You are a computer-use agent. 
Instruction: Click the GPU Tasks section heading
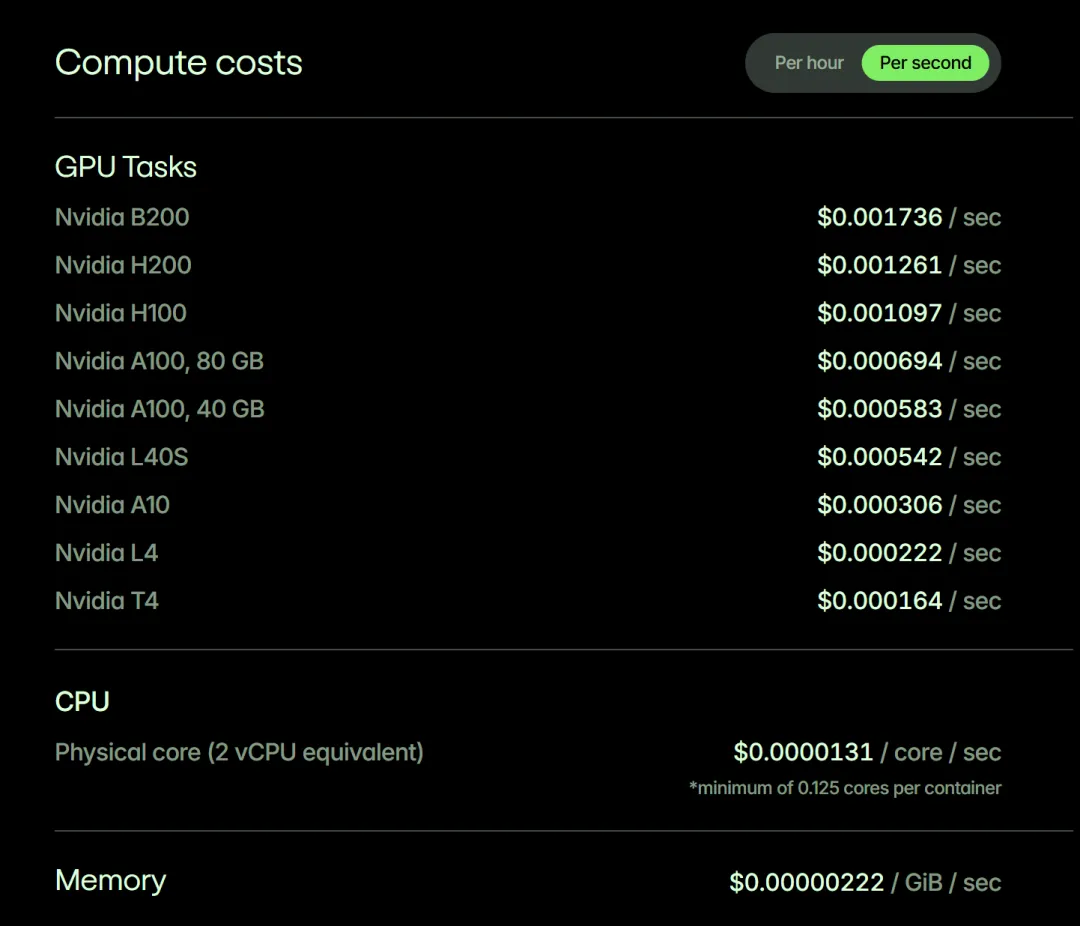pyautogui.click(x=126, y=167)
